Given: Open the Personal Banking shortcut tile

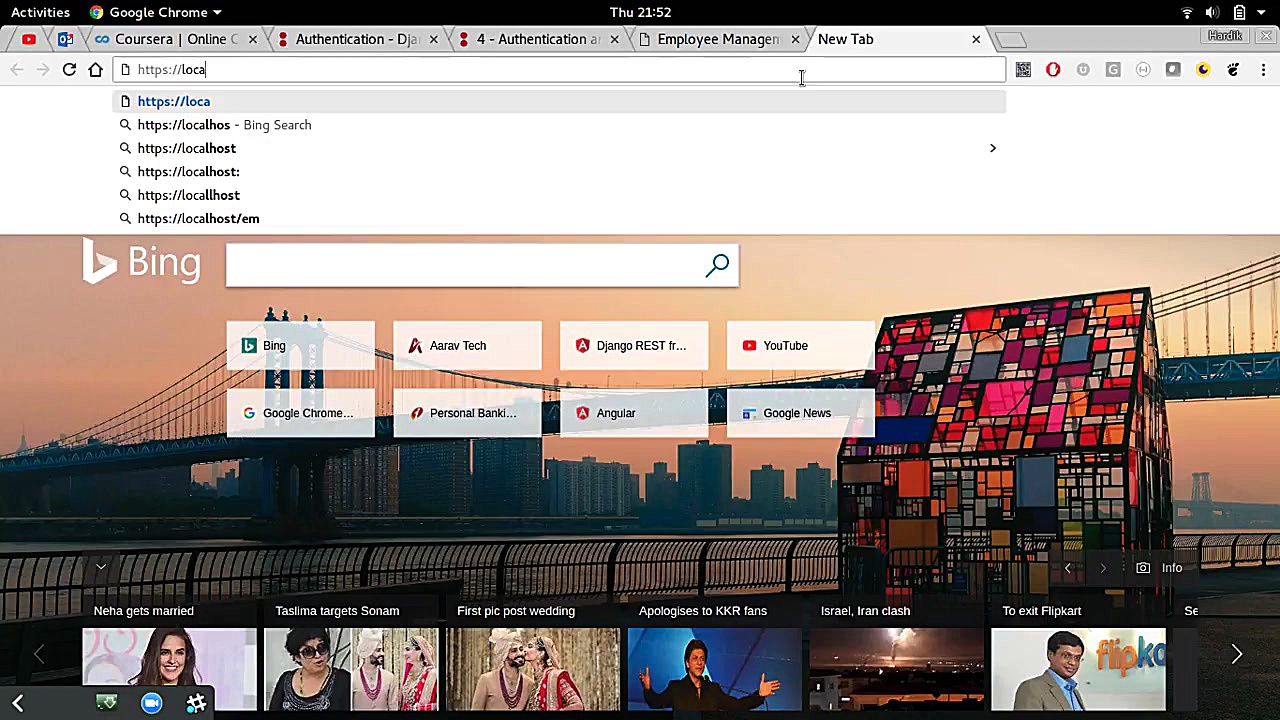Looking at the screenshot, I should pos(467,413).
